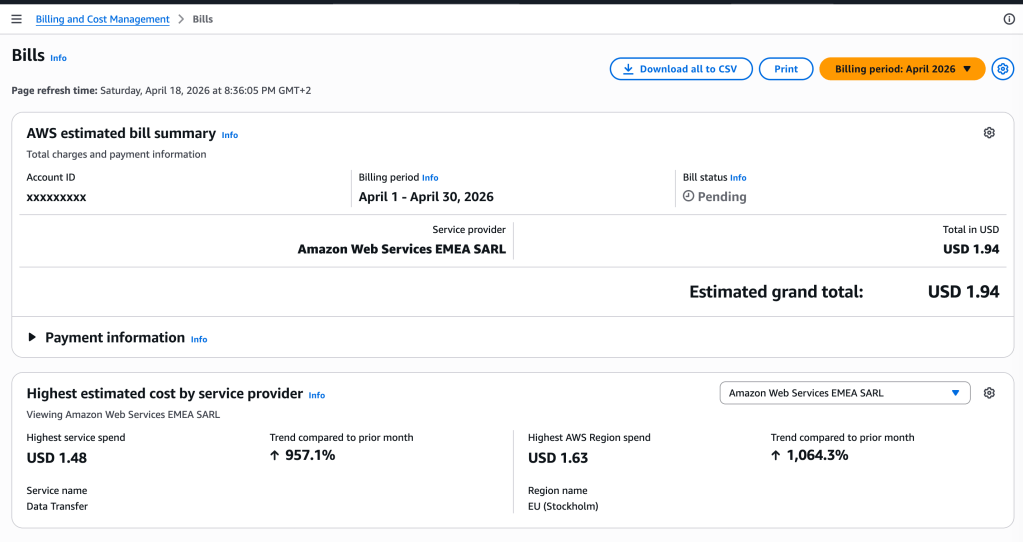Screen dimensions: 1023x542
Task: Click the clock icon beside Pending status
Action: coord(688,197)
